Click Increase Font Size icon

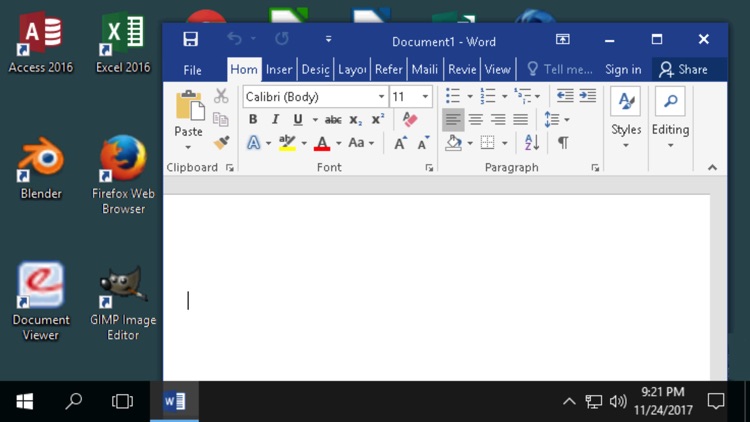(x=400, y=143)
